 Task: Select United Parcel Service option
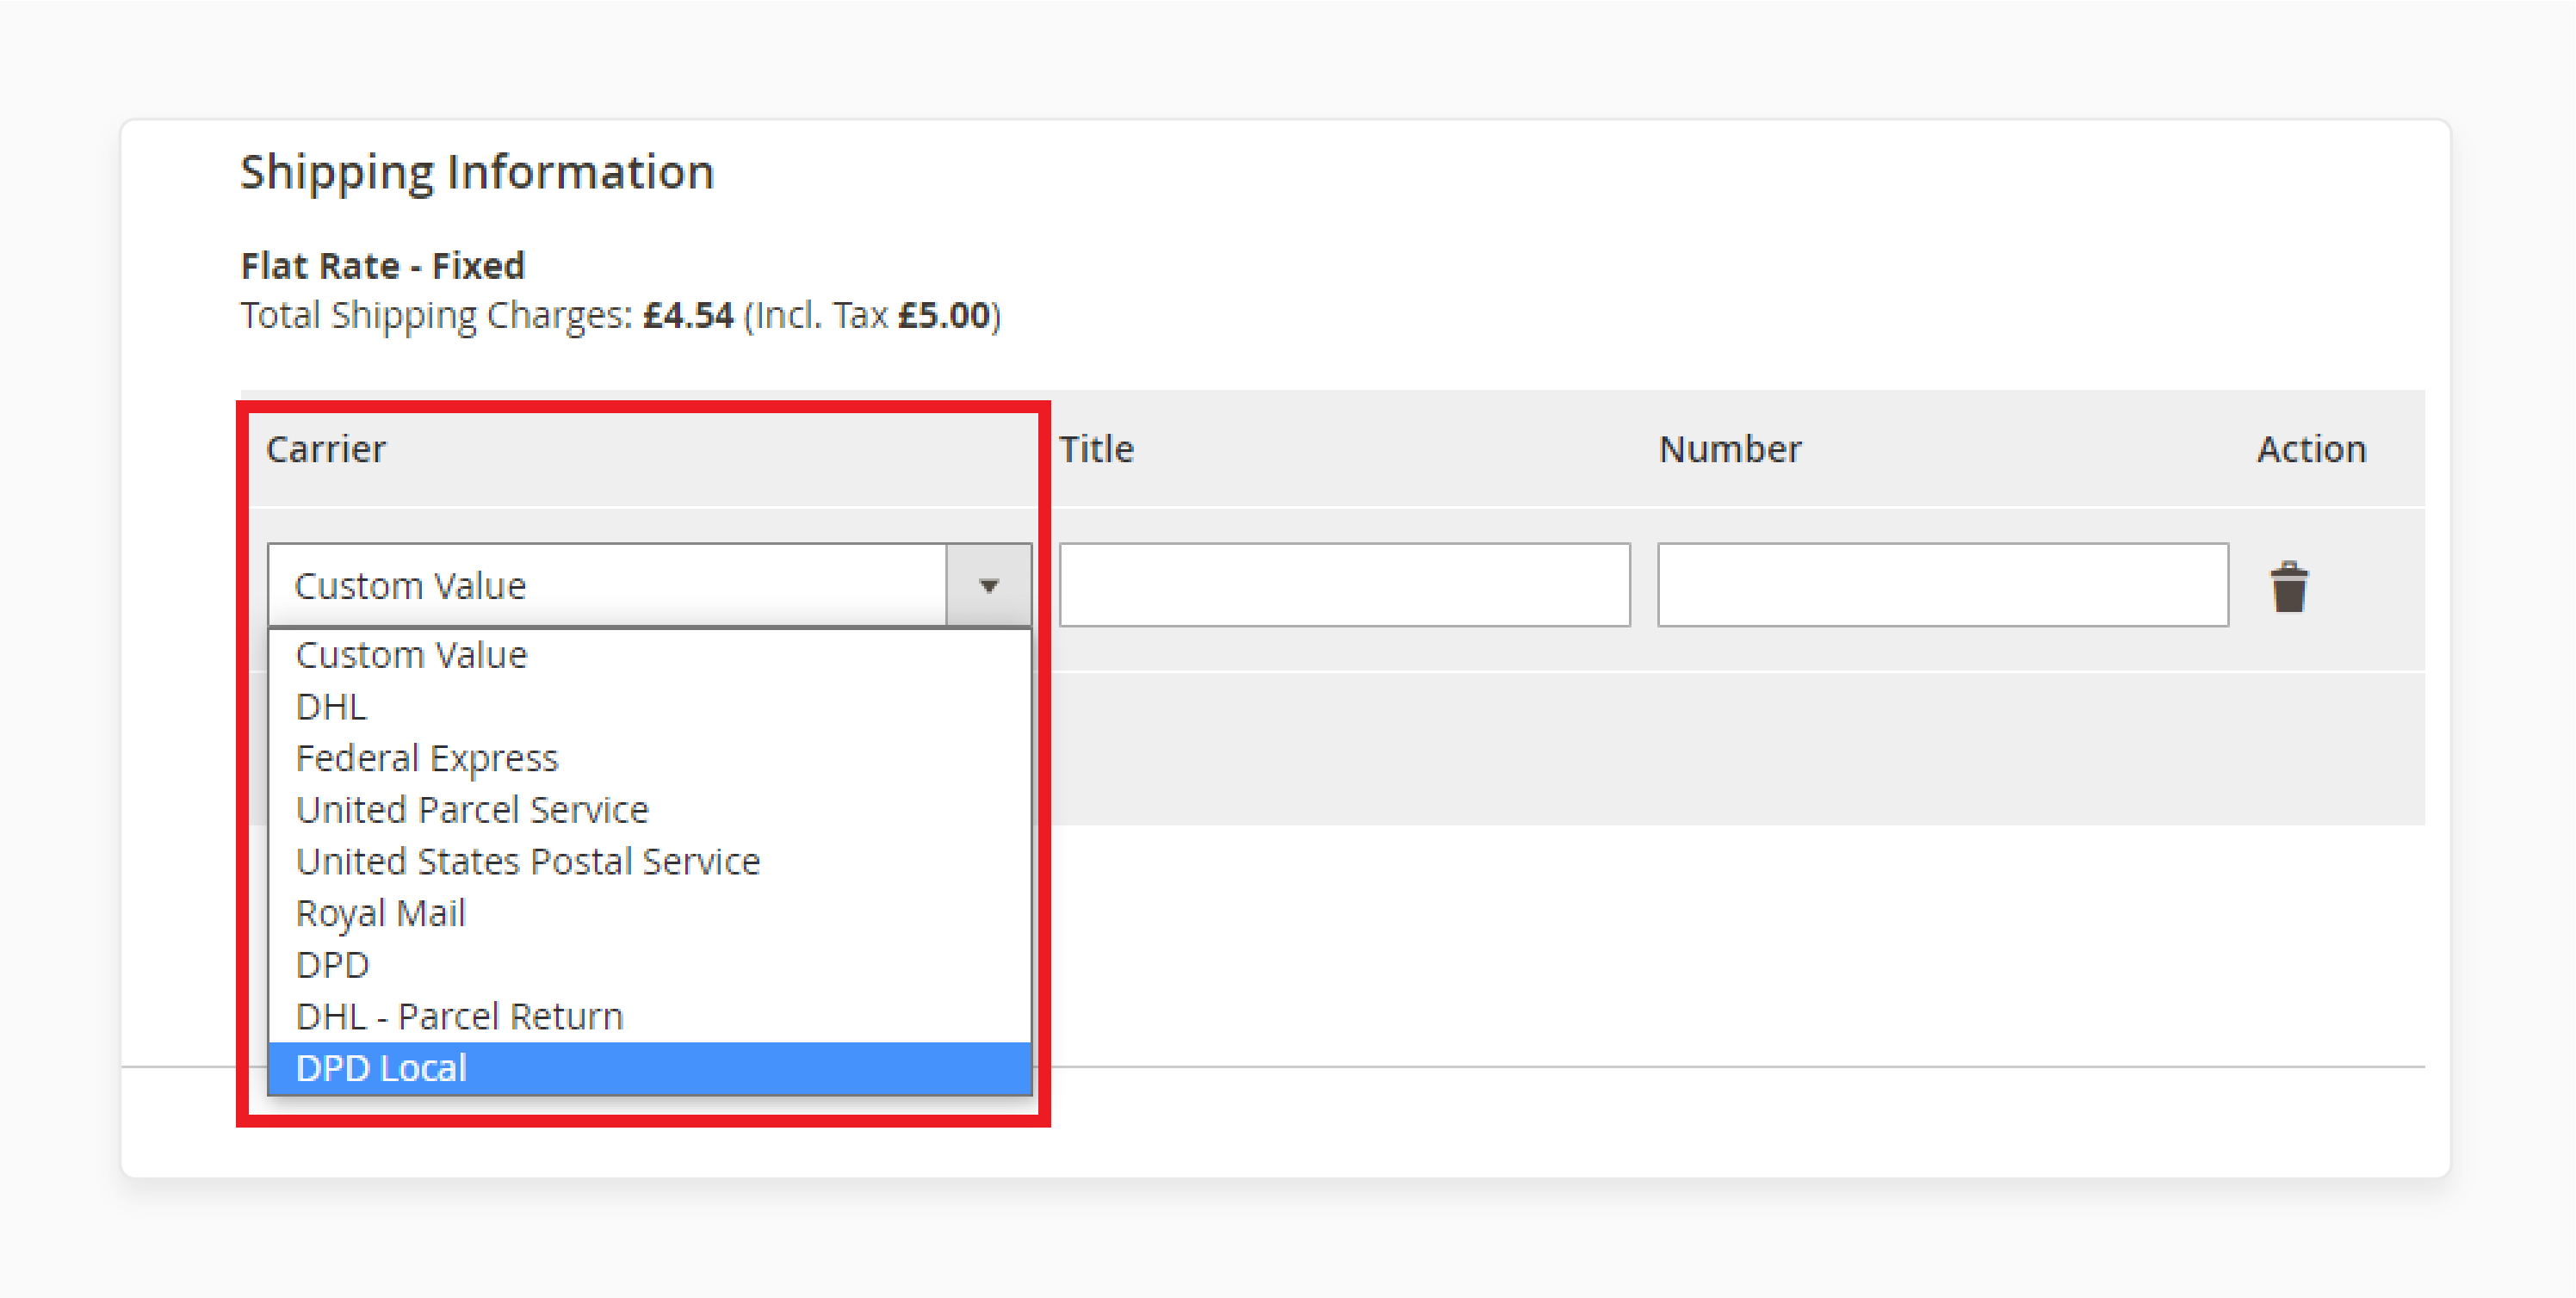(x=650, y=810)
